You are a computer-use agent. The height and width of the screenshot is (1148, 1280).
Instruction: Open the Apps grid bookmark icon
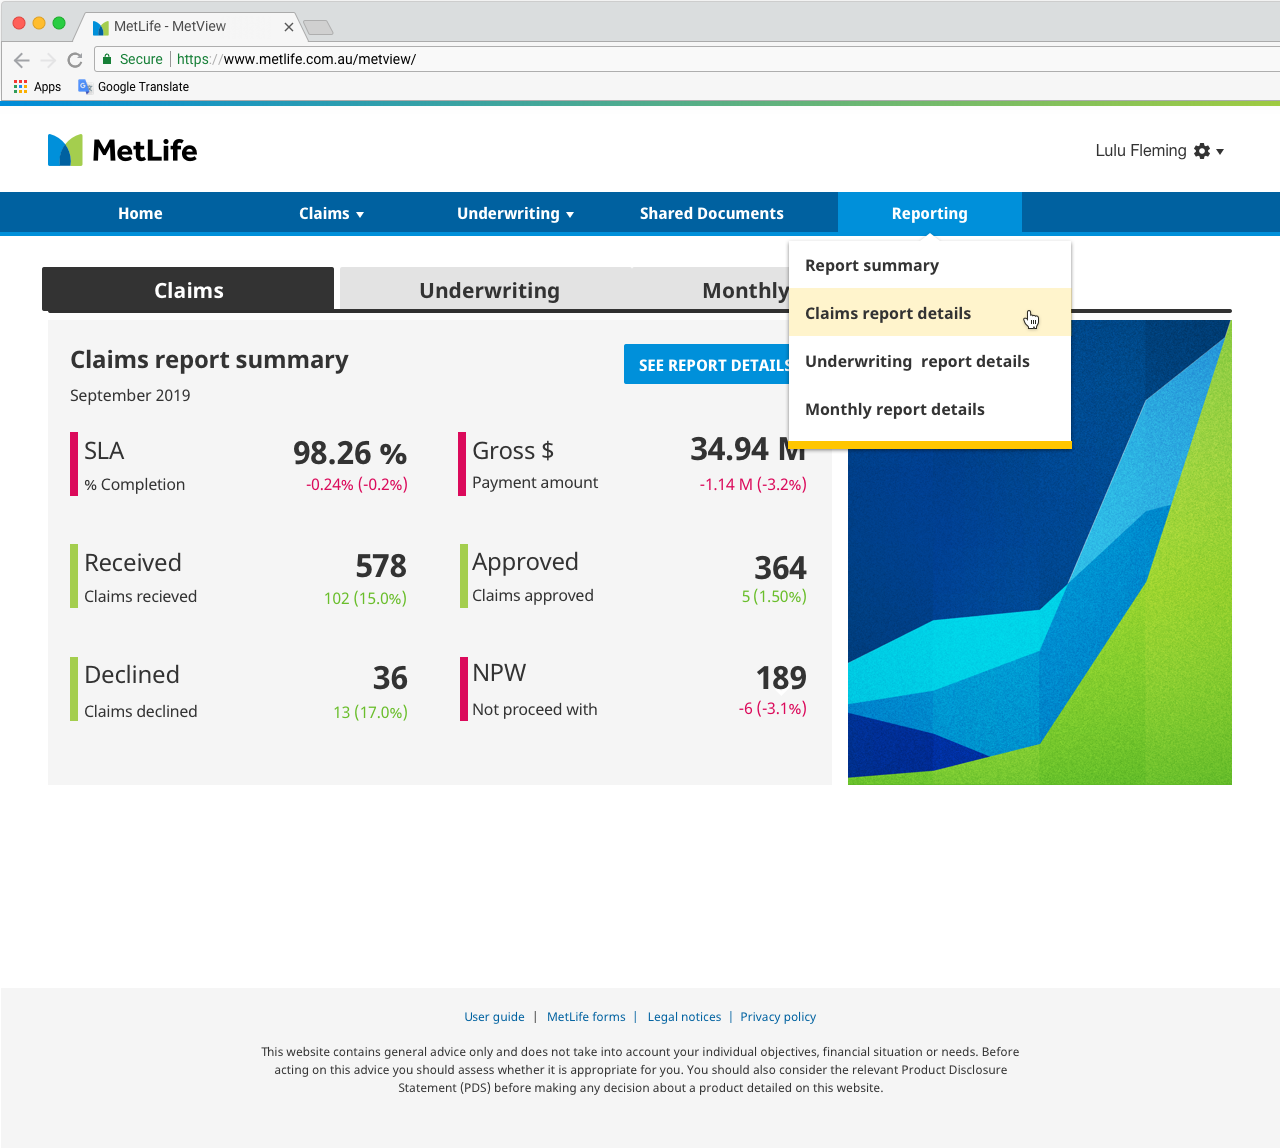[x=20, y=87]
